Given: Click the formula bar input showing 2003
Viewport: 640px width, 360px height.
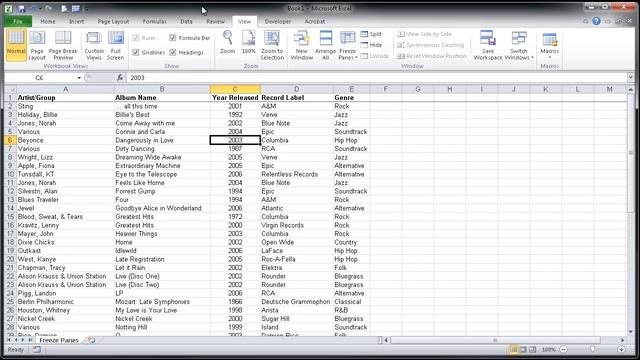Looking at the screenshot, I should click(x=376, y=78).
